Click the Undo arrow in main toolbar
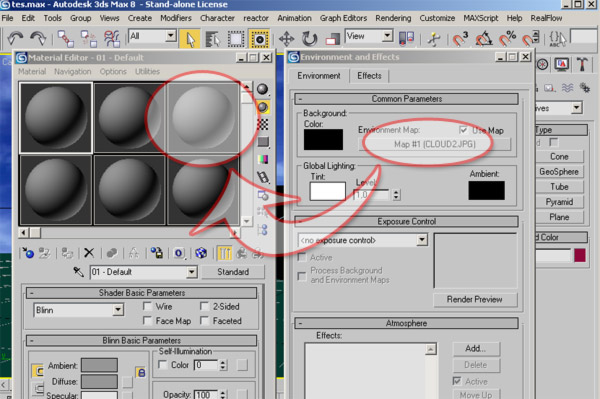 tap(15, 38)
